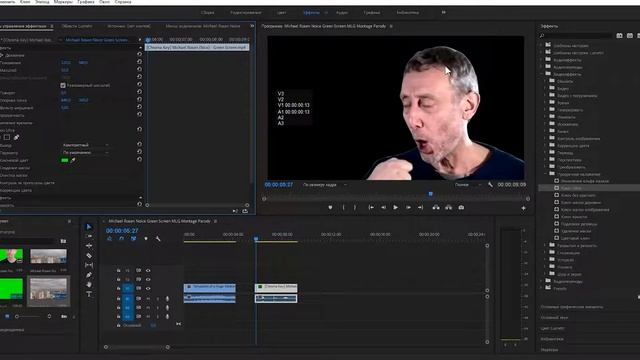Image resolution: width=640 pixels, height=360 pixels.
Task: Enable voice-over record on A1 track
Action: pyautogui.click(x=167, y=299)
